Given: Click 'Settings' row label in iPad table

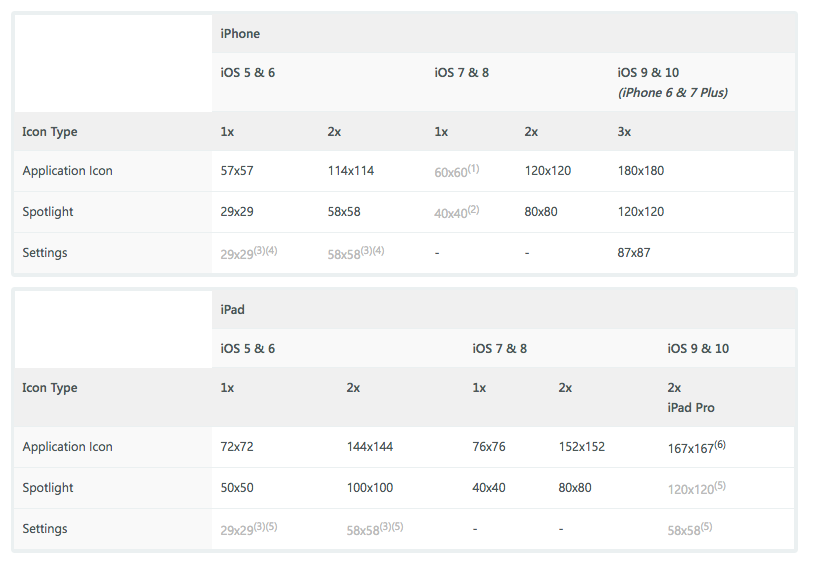Looking at the screenshot, I should [45, 529].
